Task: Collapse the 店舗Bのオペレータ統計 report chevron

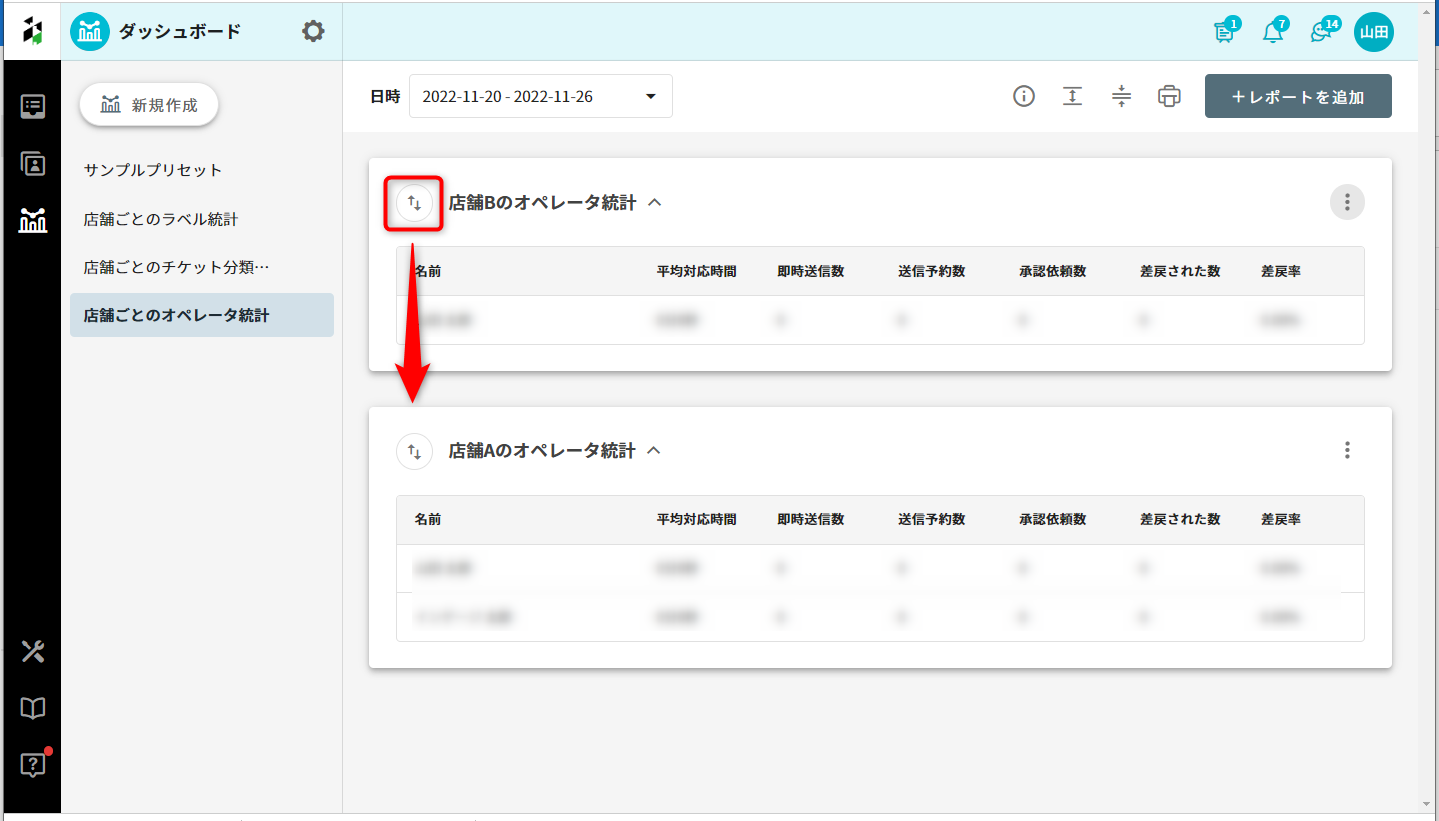Action: pyautogui.click(x=655, y=203)
